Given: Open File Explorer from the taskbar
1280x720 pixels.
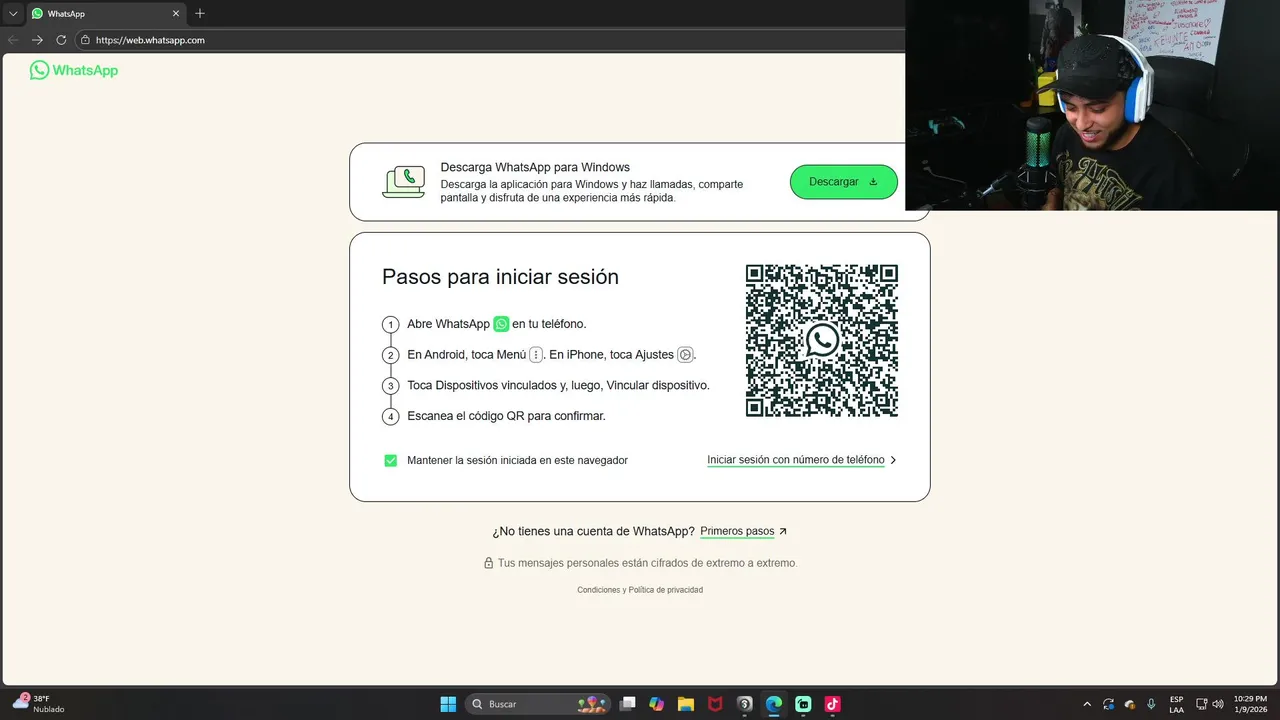Looking at the screenshot, I should tap(686, 704).
